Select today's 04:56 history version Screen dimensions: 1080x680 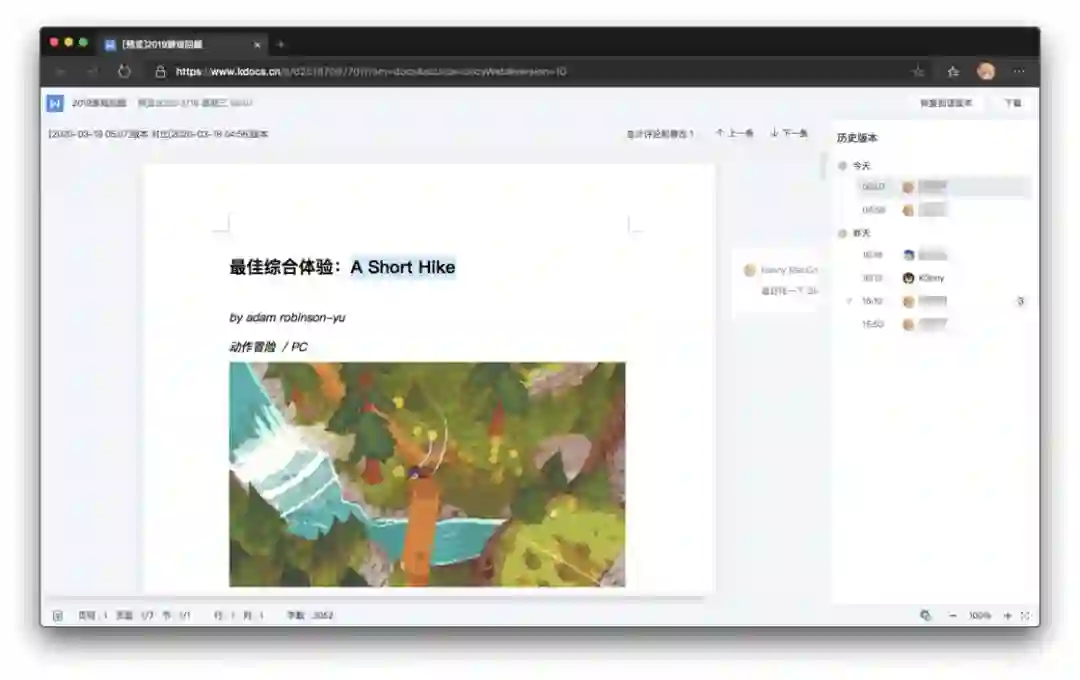[x=944, y=210]
